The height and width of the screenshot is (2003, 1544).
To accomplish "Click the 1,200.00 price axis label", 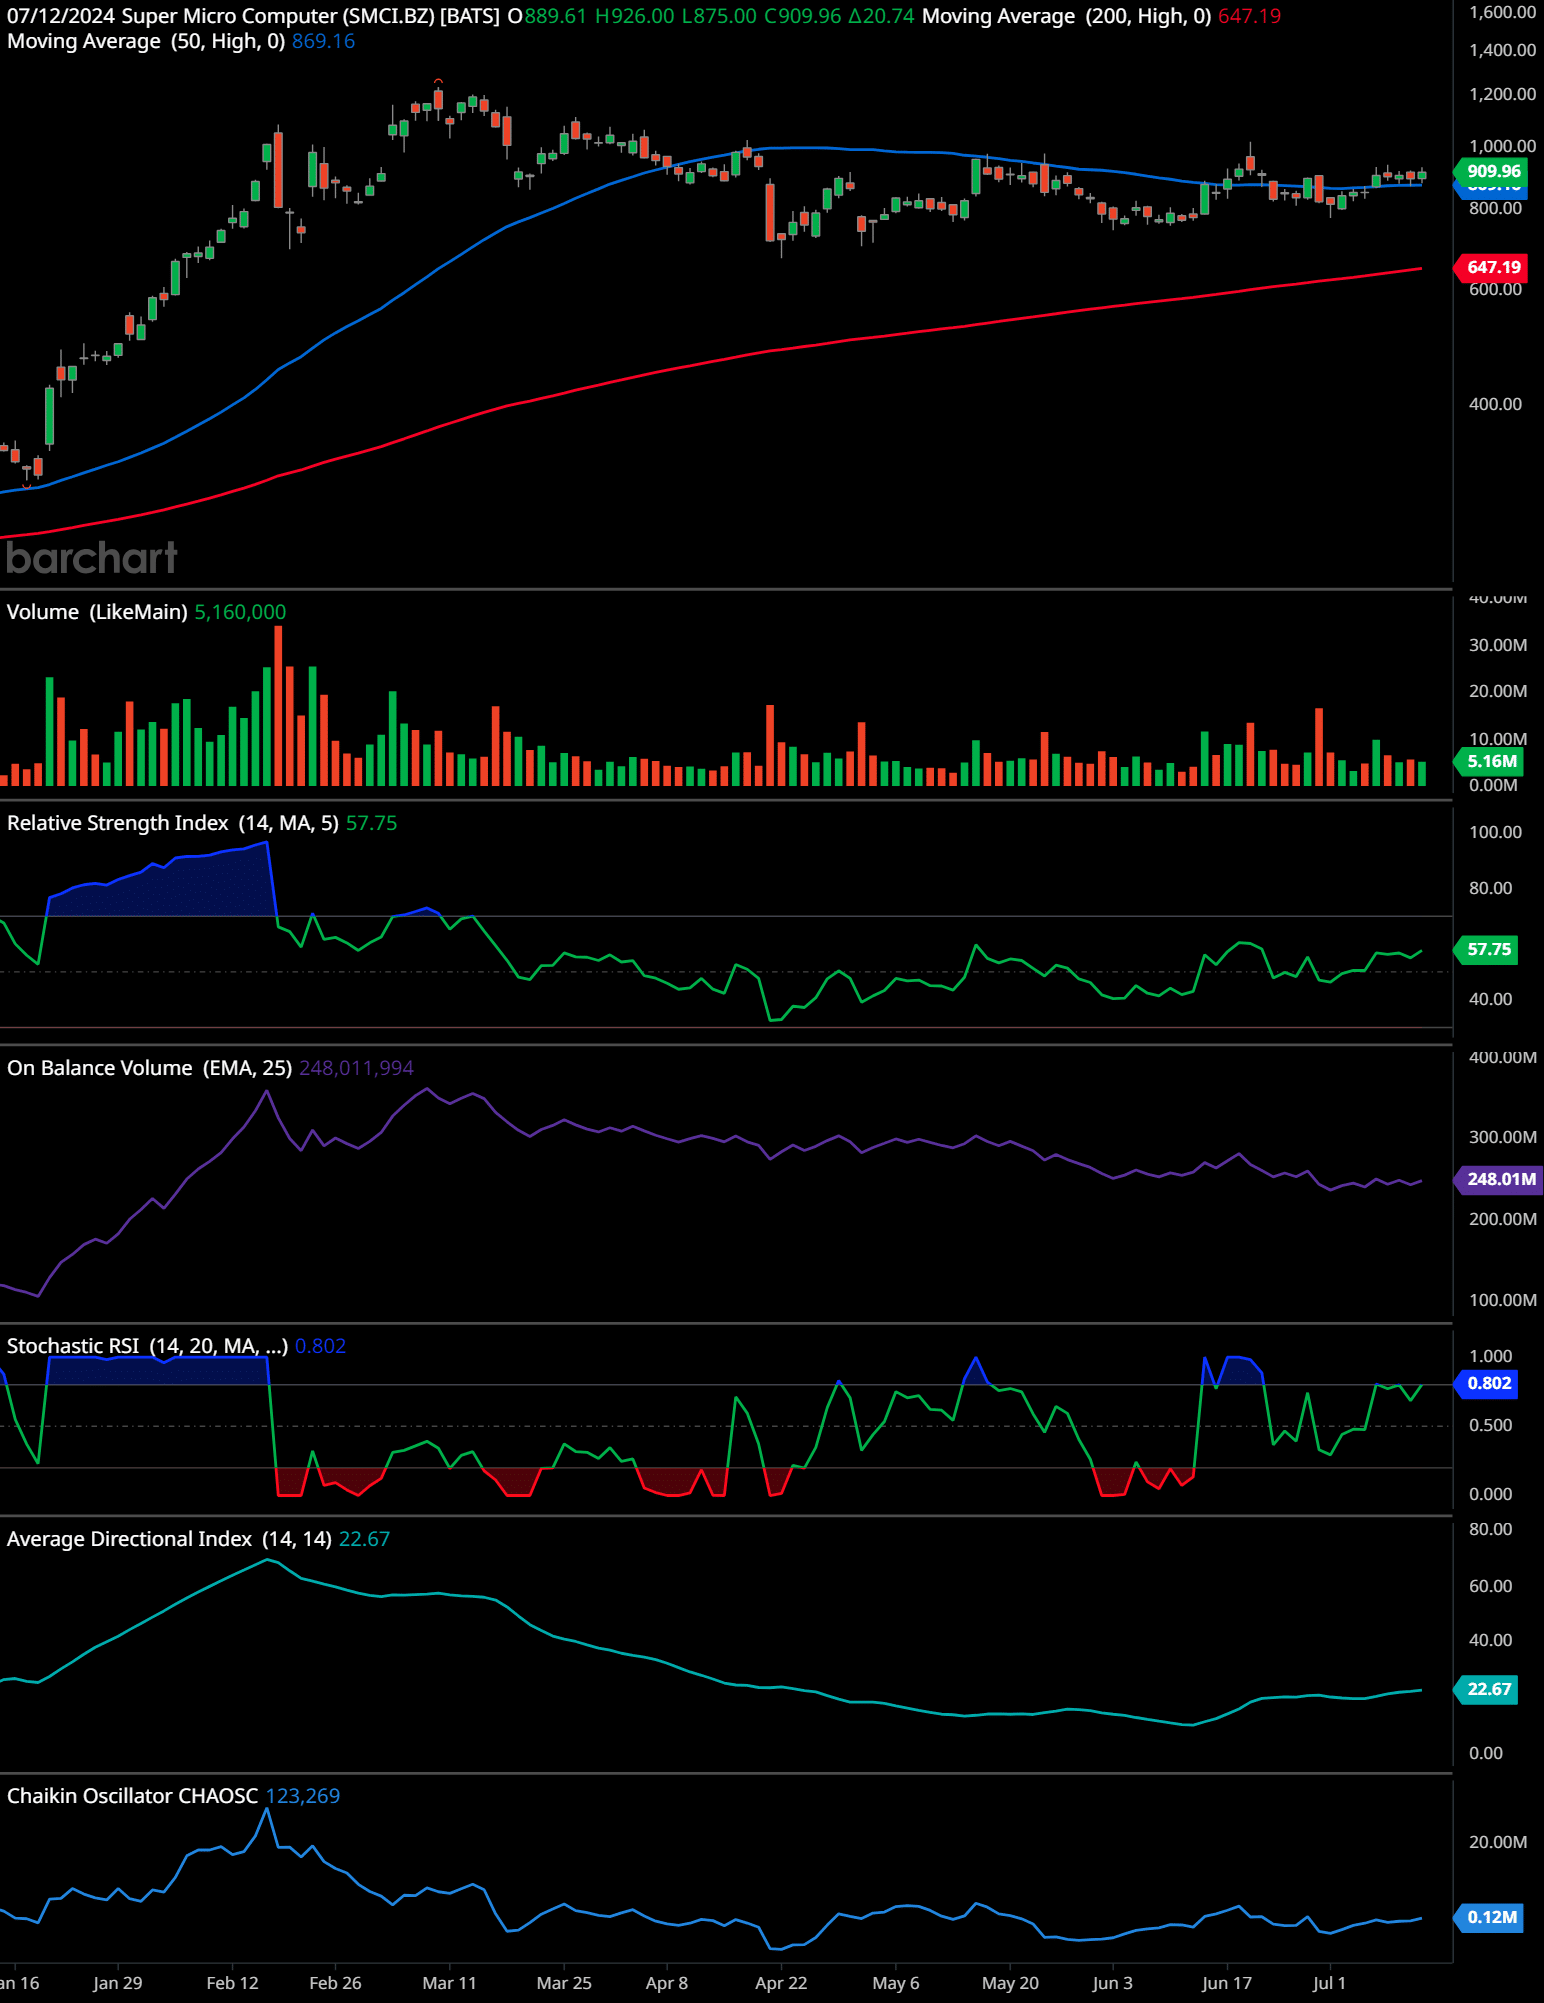I will (1502, 94).
